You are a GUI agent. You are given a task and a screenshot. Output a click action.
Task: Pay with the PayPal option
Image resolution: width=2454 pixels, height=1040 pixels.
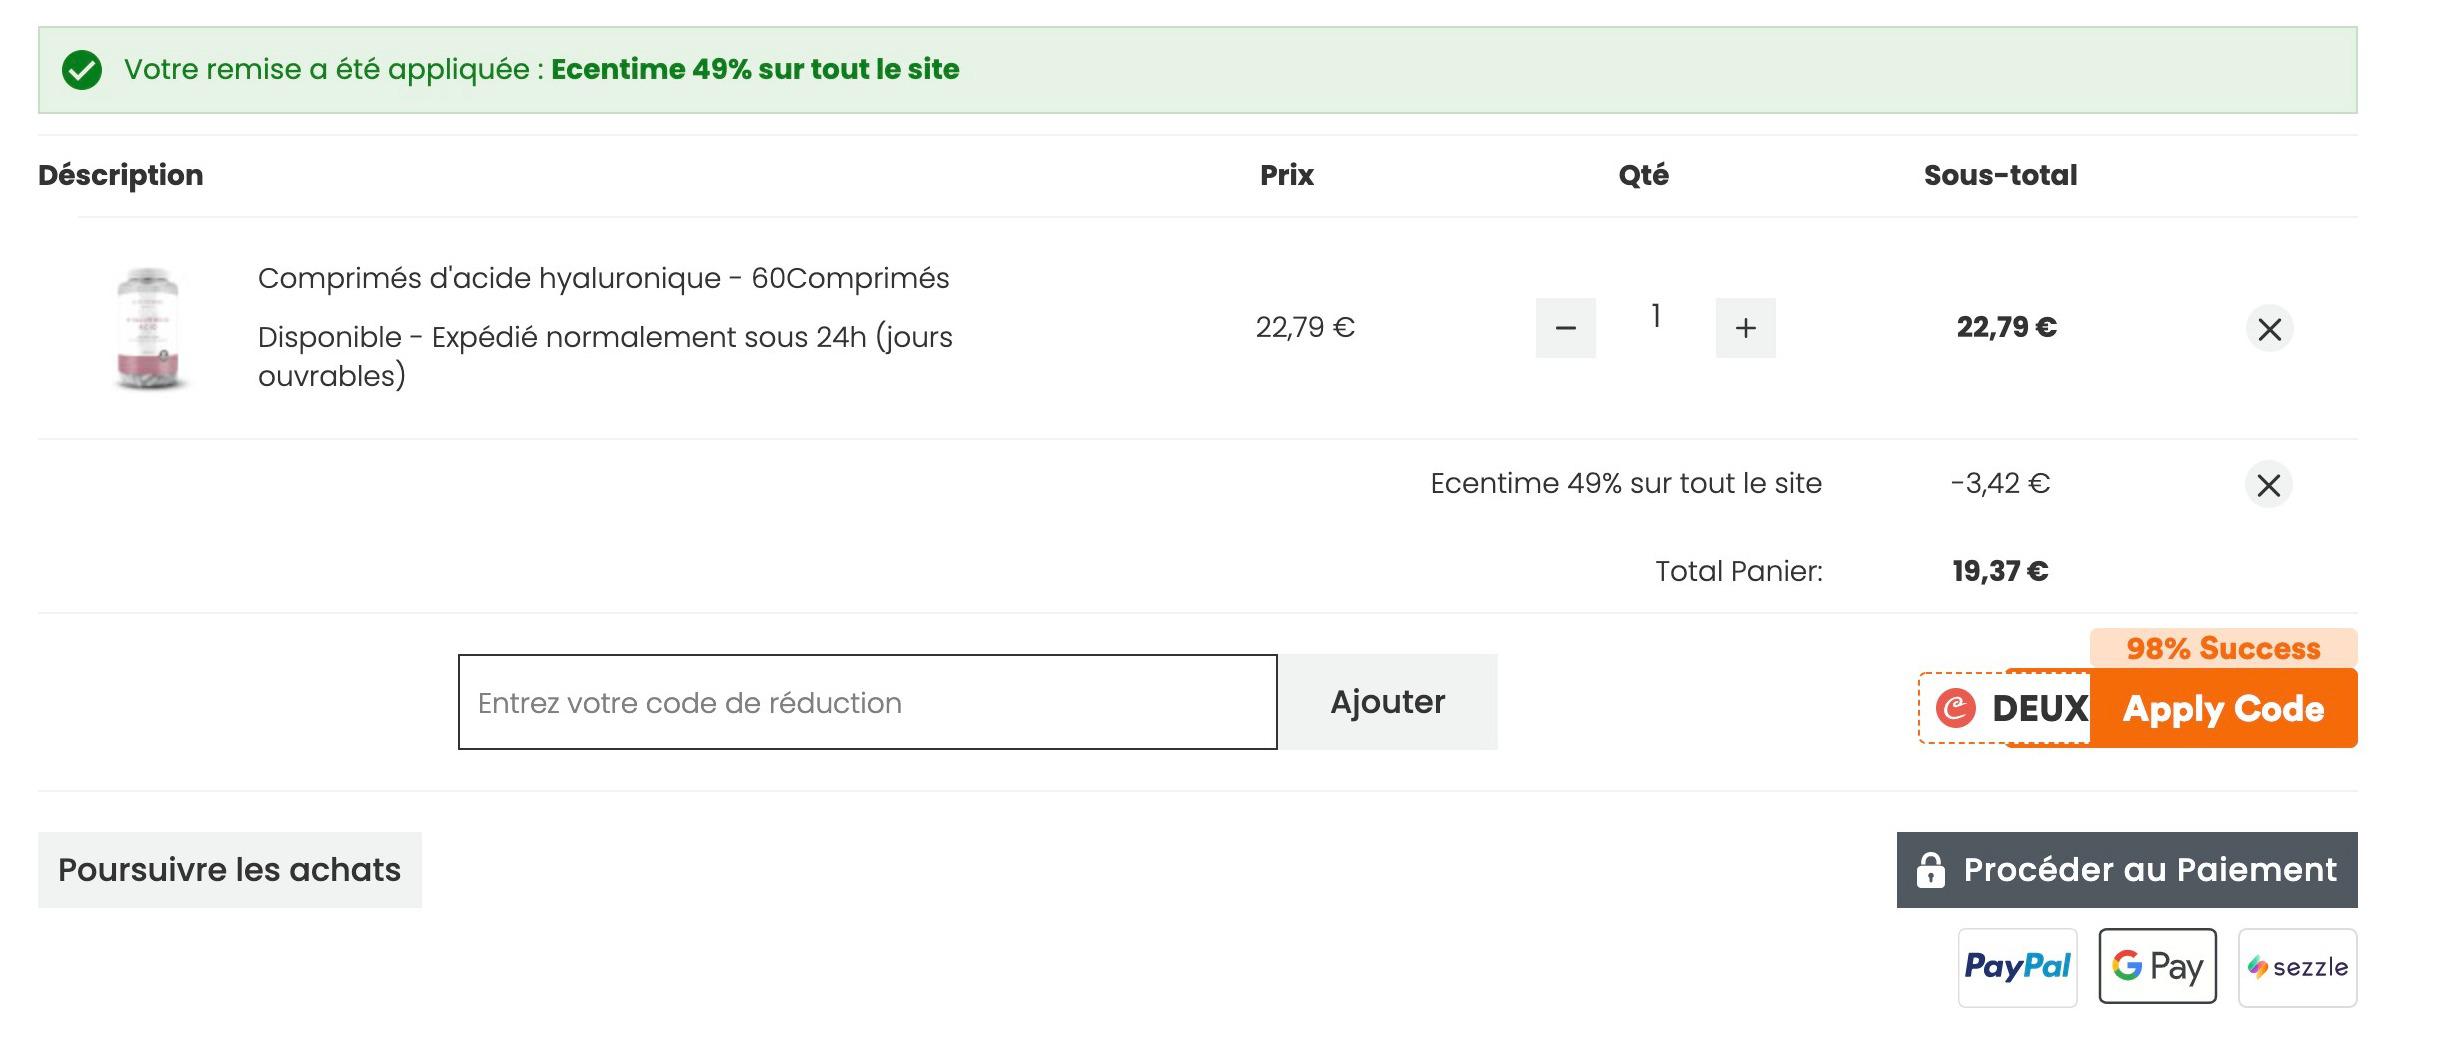(x=2017, y=967)
